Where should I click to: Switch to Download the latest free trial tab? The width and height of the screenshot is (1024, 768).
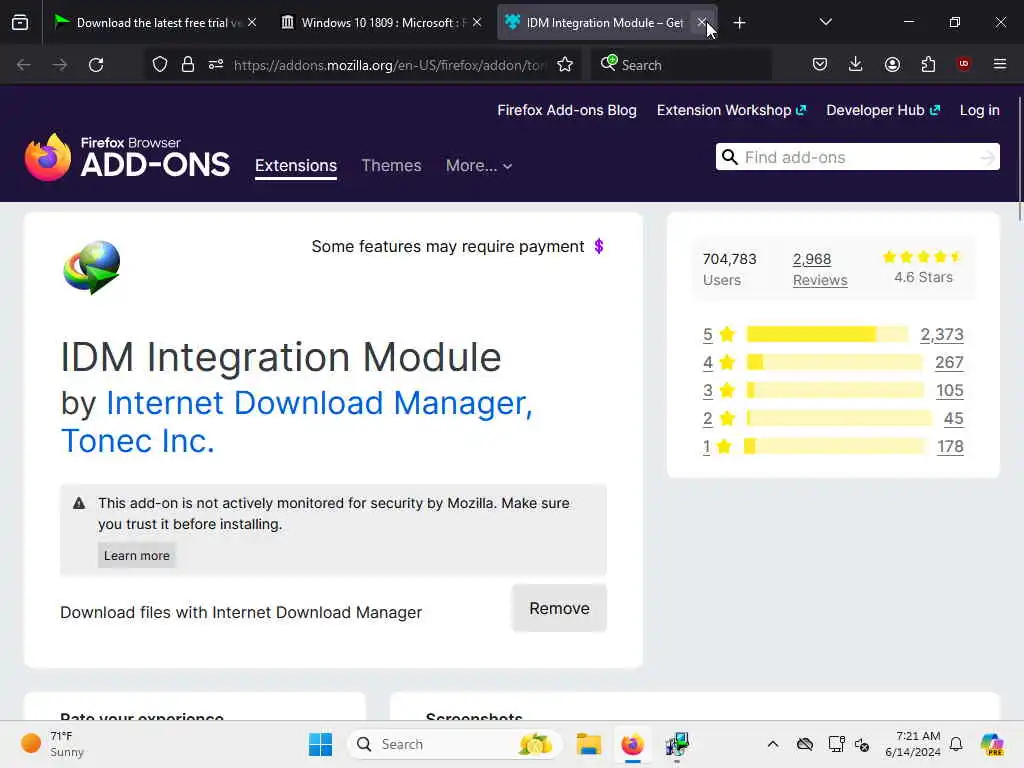point(155,23)
